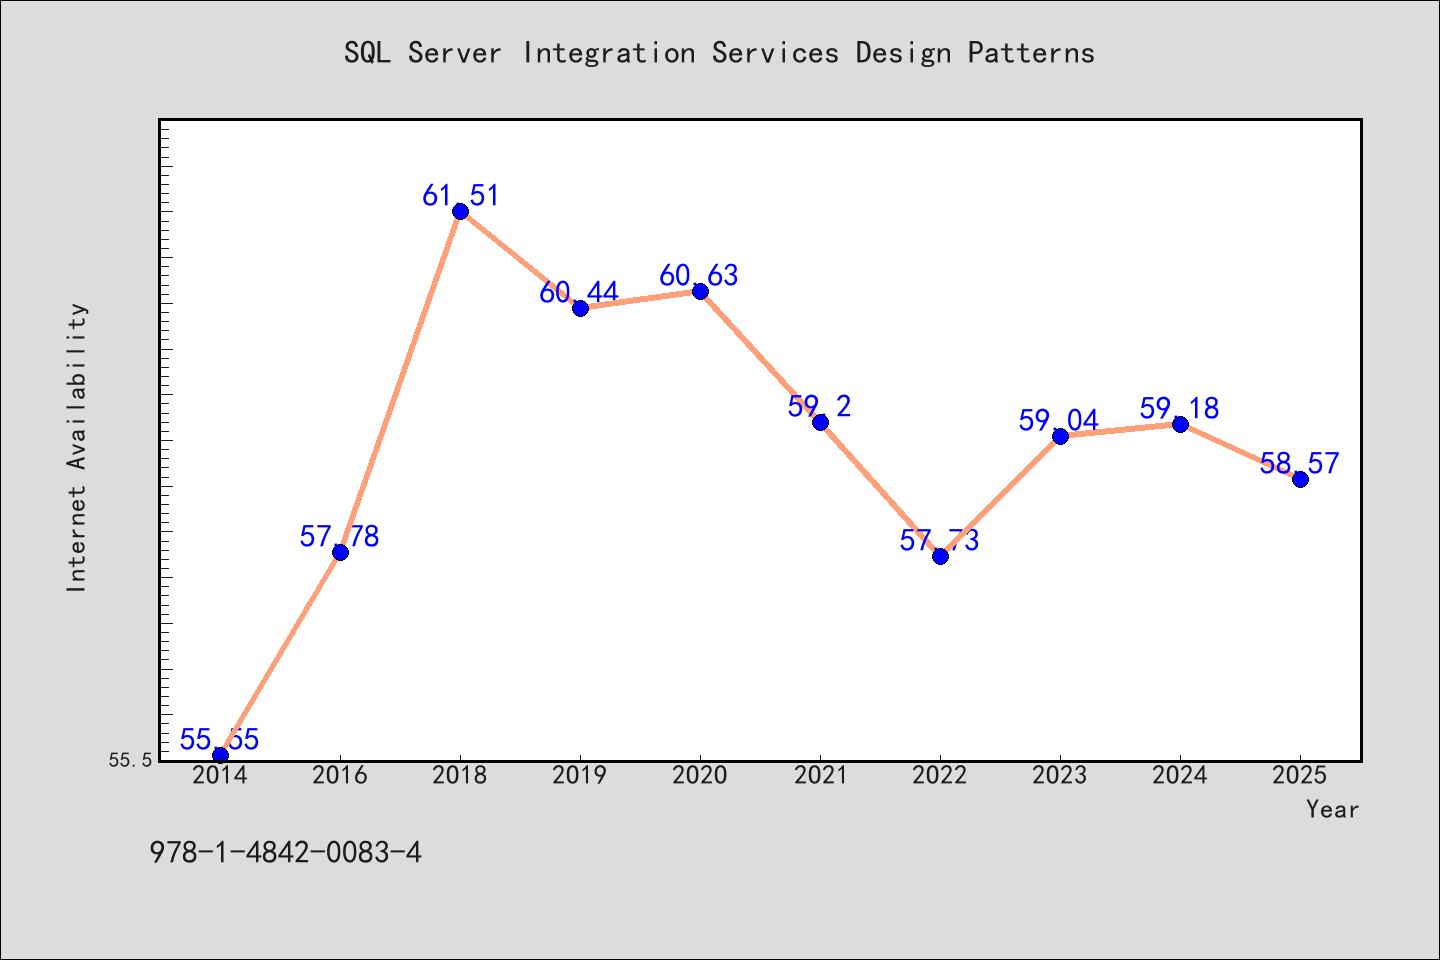Screen dimensions: 1440x960
Task: Click the 2025 x-axis tick label
Action: click(x=1300, y=776)
